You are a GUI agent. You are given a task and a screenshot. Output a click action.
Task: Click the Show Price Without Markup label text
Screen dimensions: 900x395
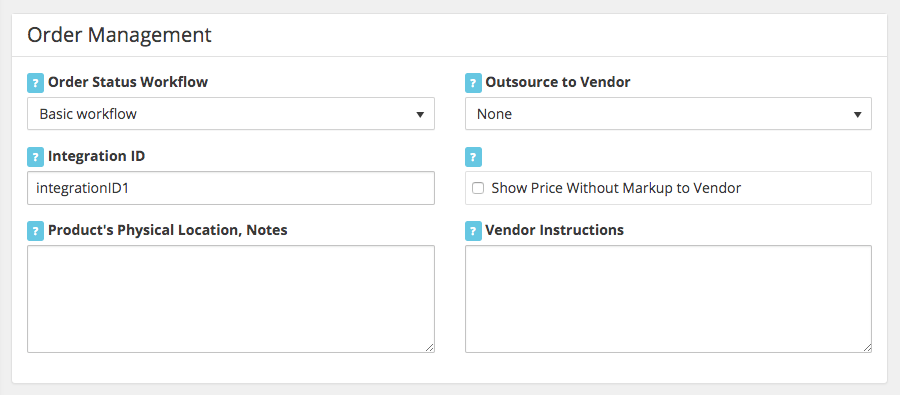(616, 188)
